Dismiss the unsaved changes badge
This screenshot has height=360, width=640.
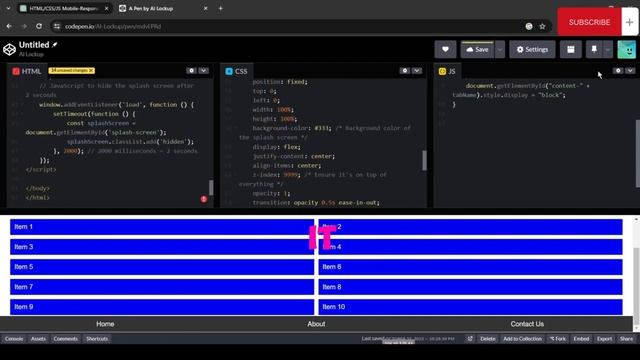click(91, 71)
